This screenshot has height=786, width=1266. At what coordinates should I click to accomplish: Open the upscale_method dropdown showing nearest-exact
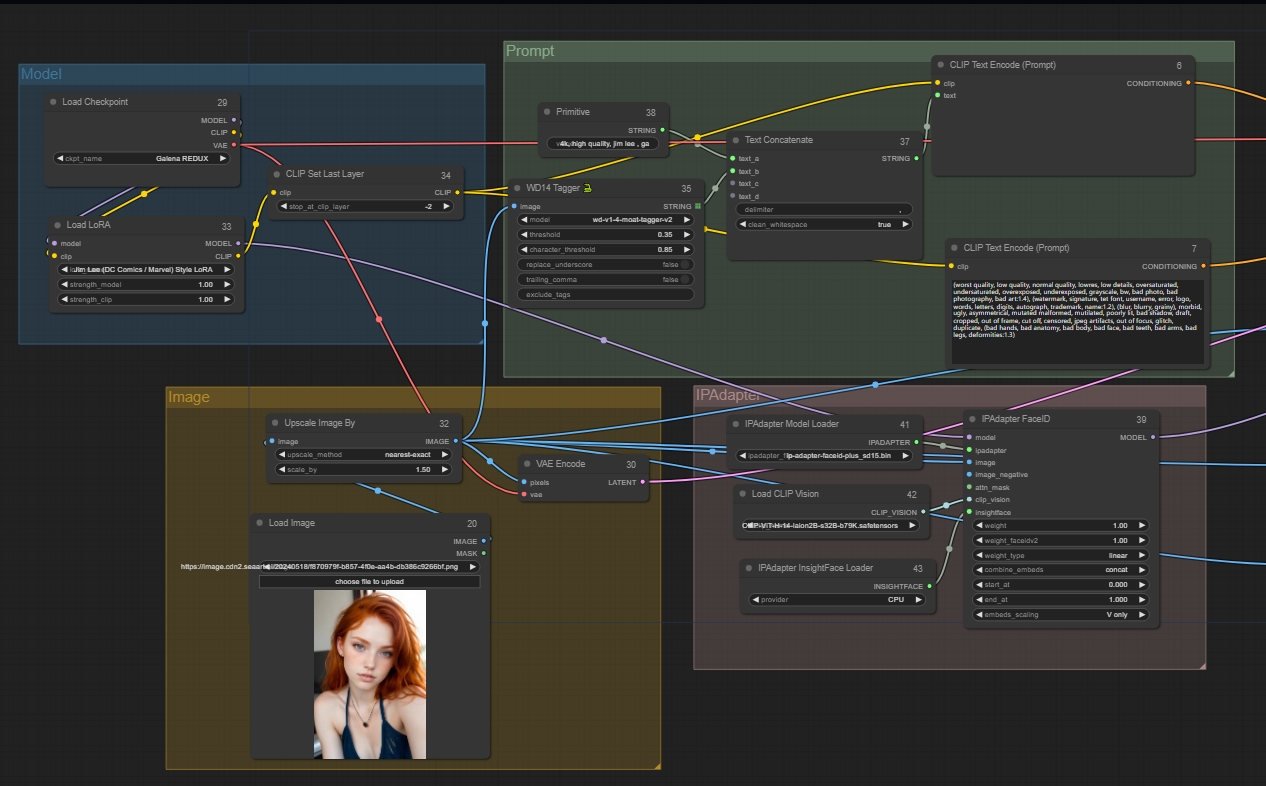tap(364, 454)
